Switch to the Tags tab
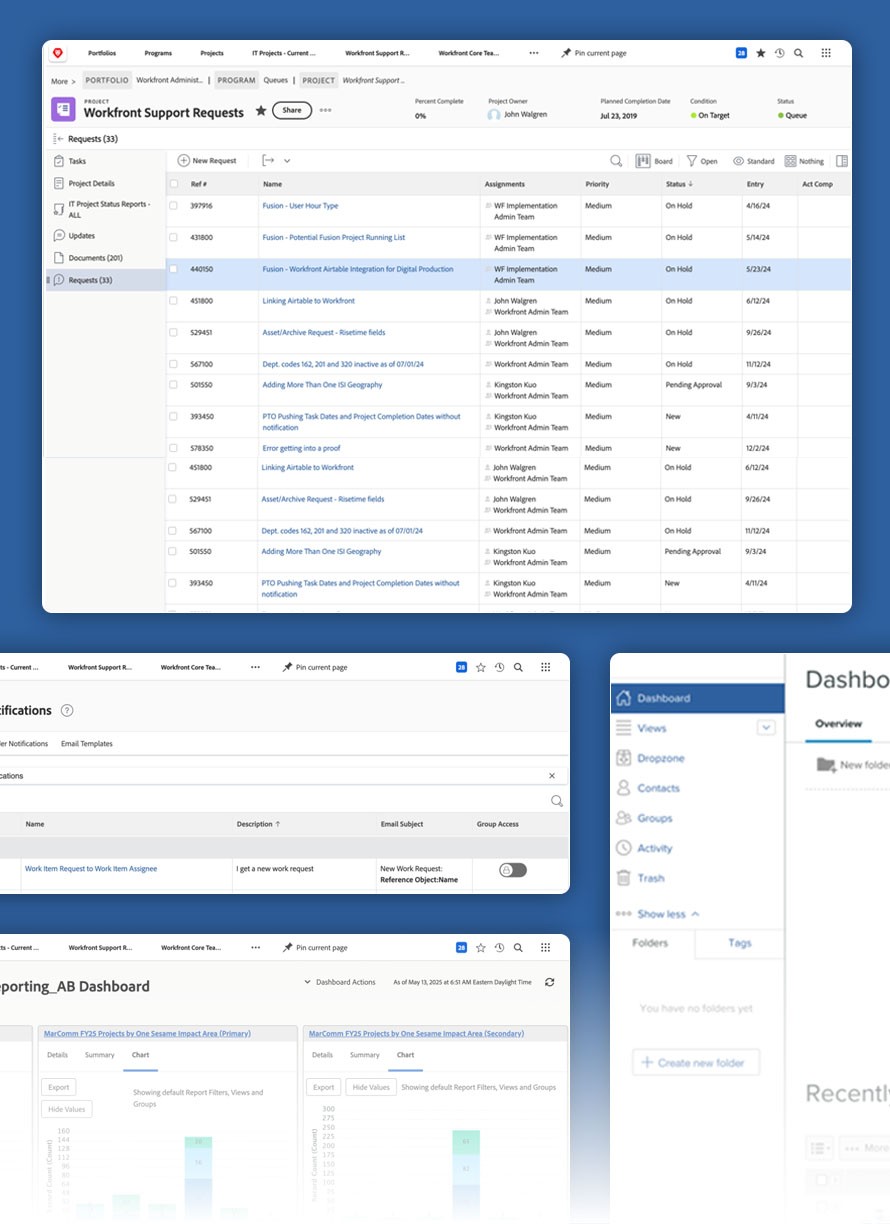The height and width of the screenshot is (1224, 890). tap(740, 942)
